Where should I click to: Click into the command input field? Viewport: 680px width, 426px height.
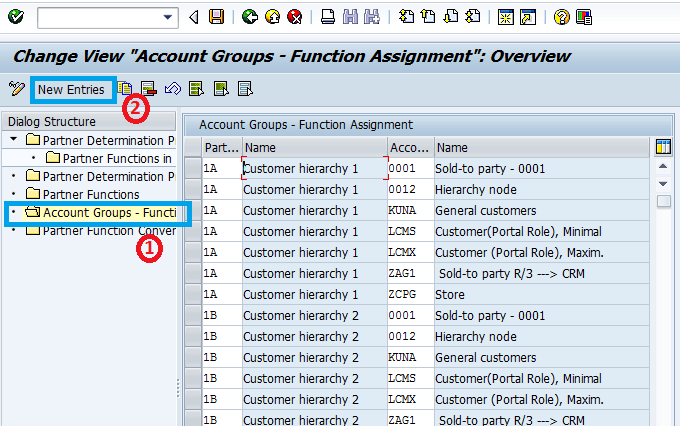(x=95, y=17)
